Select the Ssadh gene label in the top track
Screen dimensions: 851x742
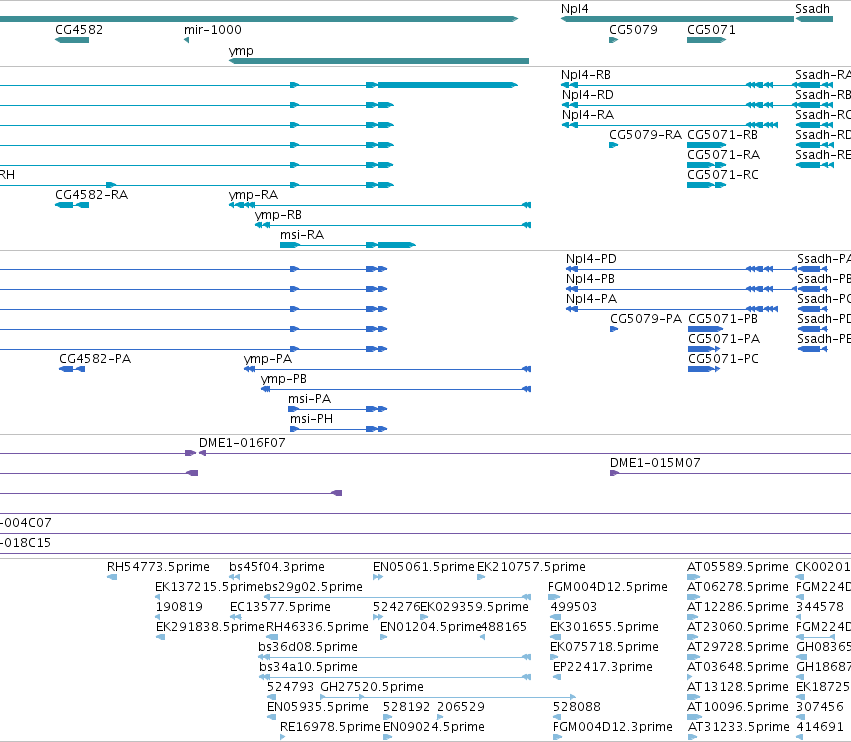812,9
